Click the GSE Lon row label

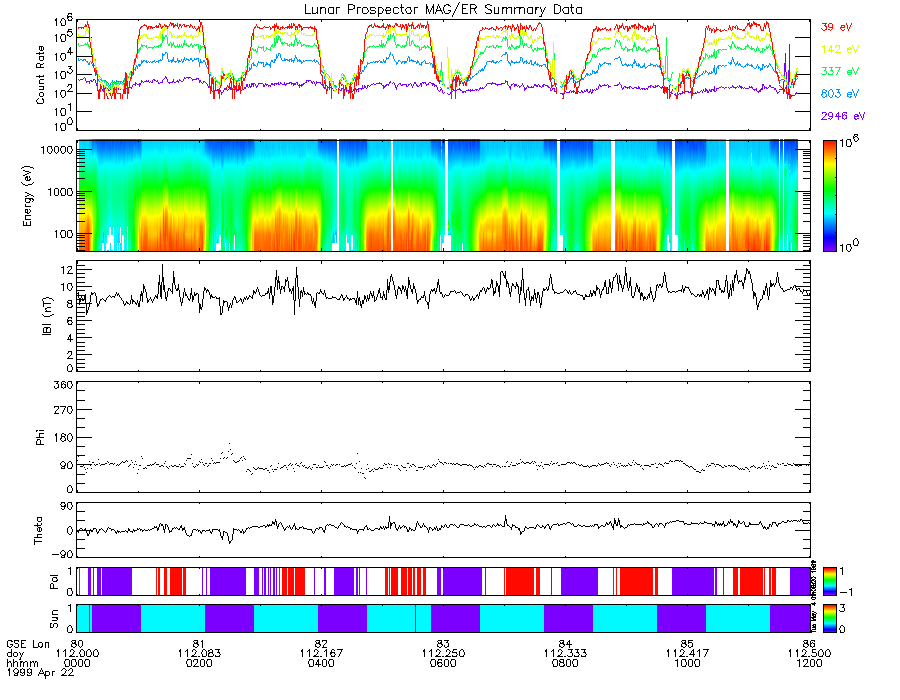[x=28, y=644]
